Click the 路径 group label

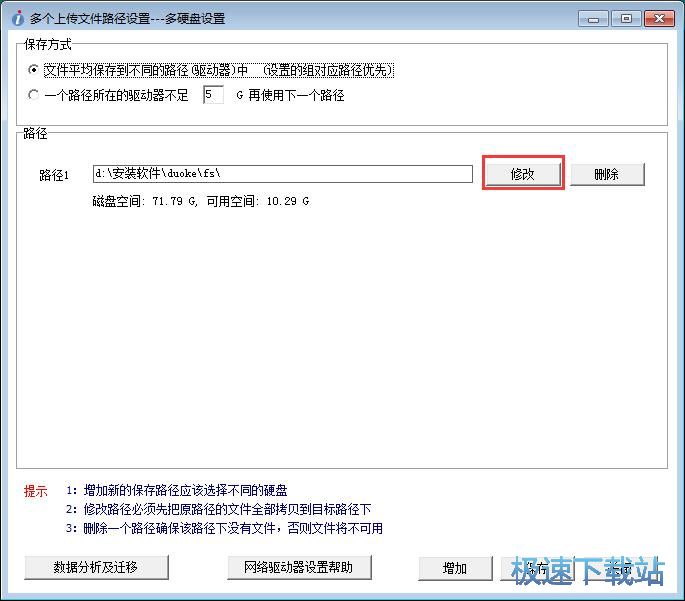tap(35, 133)
